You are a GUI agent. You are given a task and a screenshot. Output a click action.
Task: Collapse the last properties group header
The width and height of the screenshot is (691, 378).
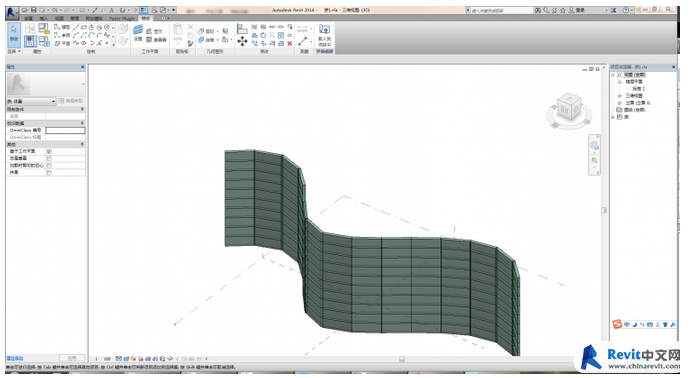[82, 144]
